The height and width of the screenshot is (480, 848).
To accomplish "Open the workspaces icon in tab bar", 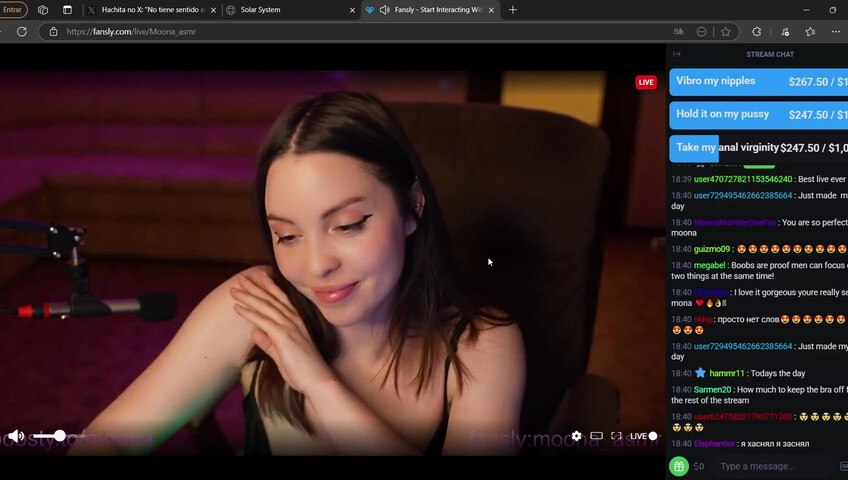I will (x=43, y=10).
